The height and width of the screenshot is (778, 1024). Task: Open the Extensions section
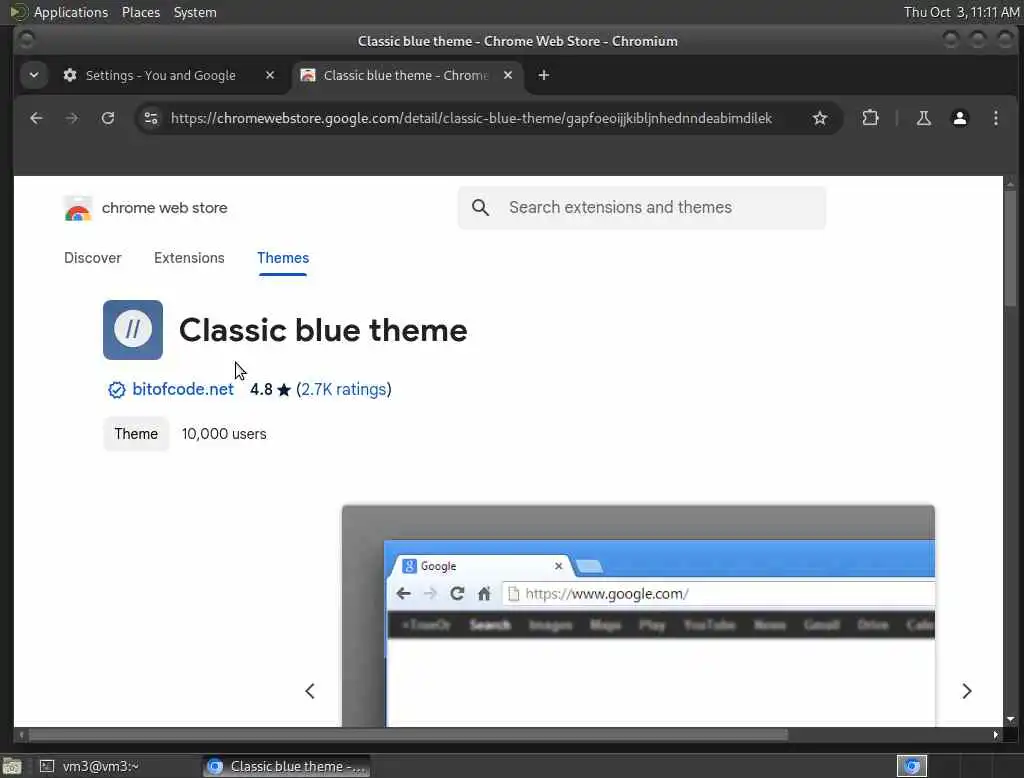(189, 258)
